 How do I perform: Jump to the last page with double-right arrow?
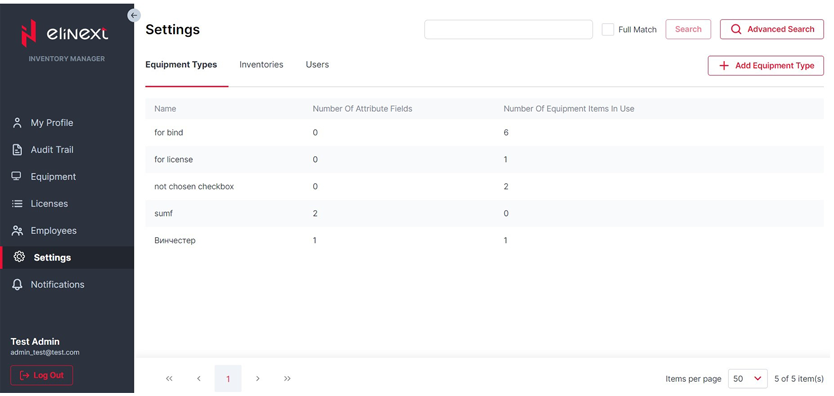[287, 378]
